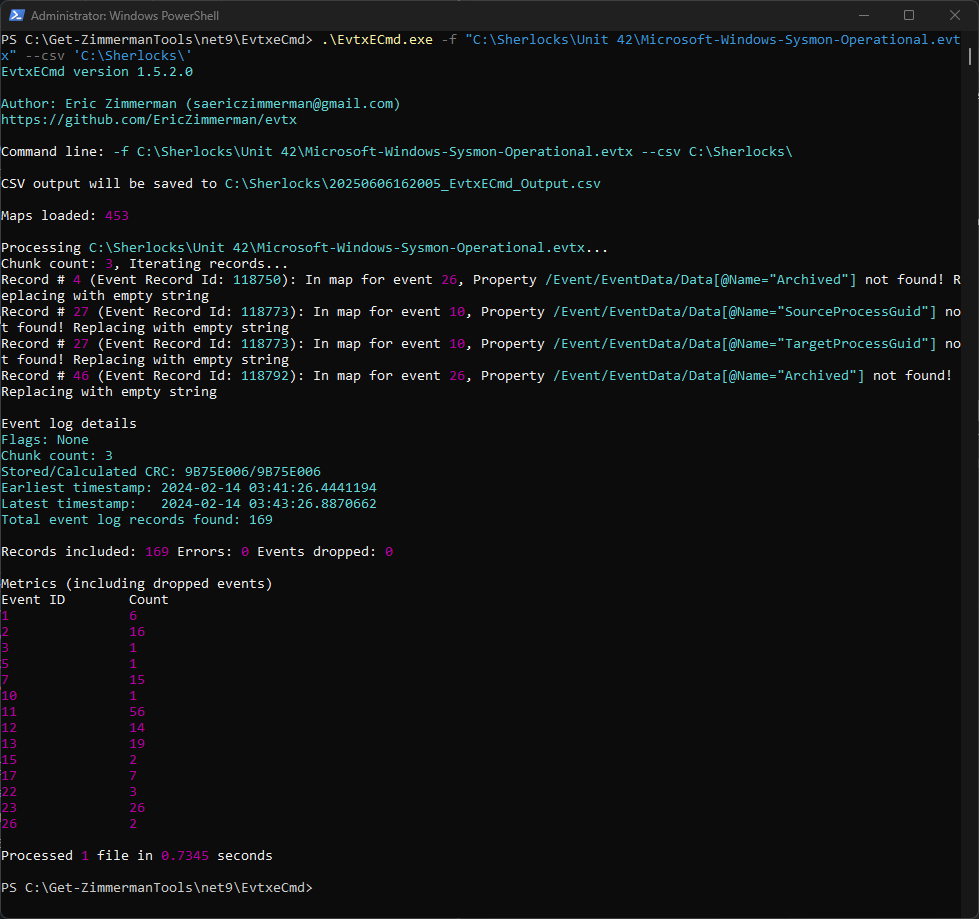The width and height of the screenshot is (979, 919).
Task: Click the github.com/EricZimmerman/evtx URL
Action: (149, 119)
